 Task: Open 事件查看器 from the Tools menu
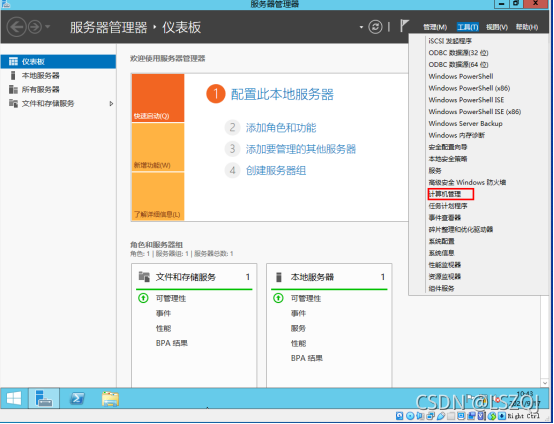(445, 218)
